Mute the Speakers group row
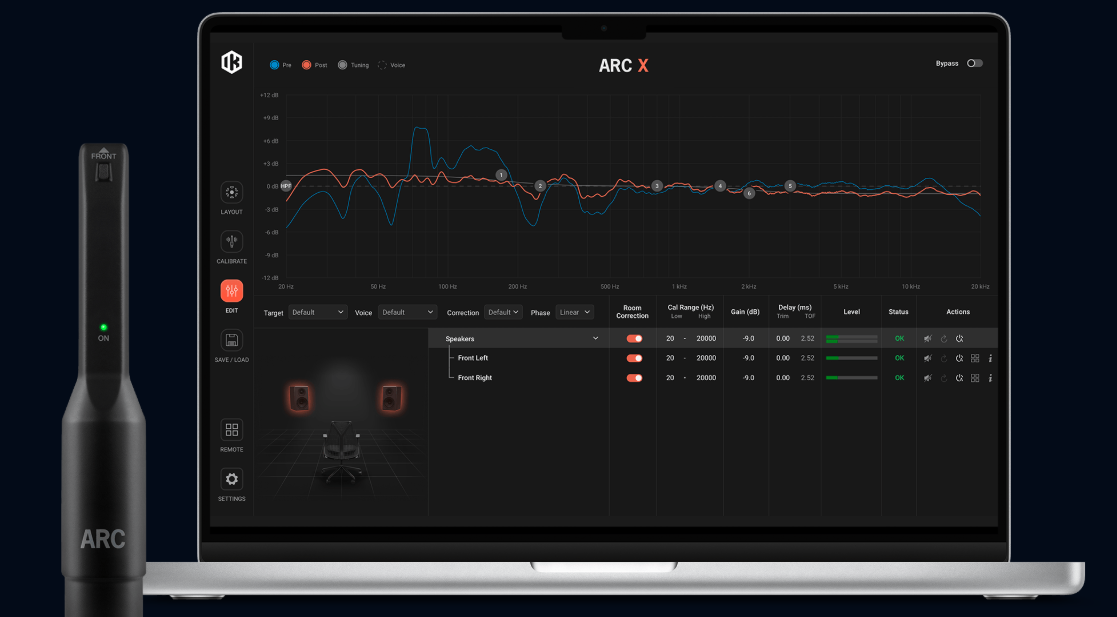The image size is (1117, 617). click(928, 339)
